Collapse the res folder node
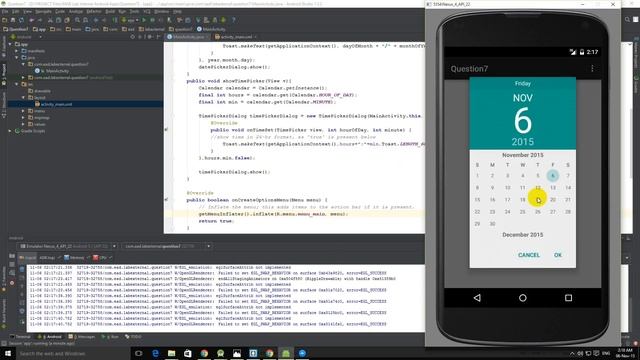This screenshot has width=640, height=360. point(17,84)
